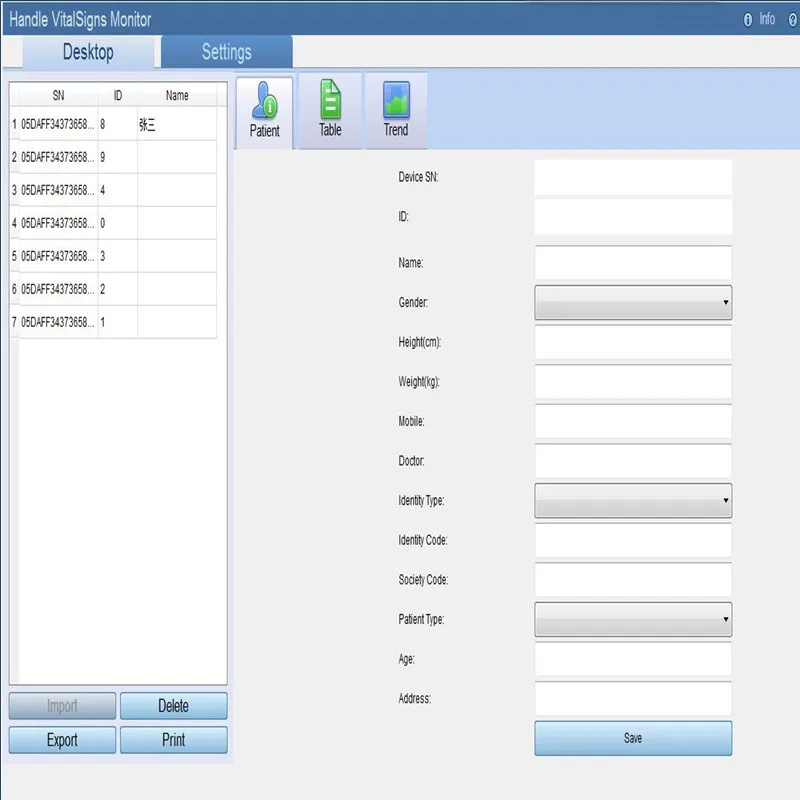Click the ID column header in list
The image size is (800, 800).
coord(117,95)
